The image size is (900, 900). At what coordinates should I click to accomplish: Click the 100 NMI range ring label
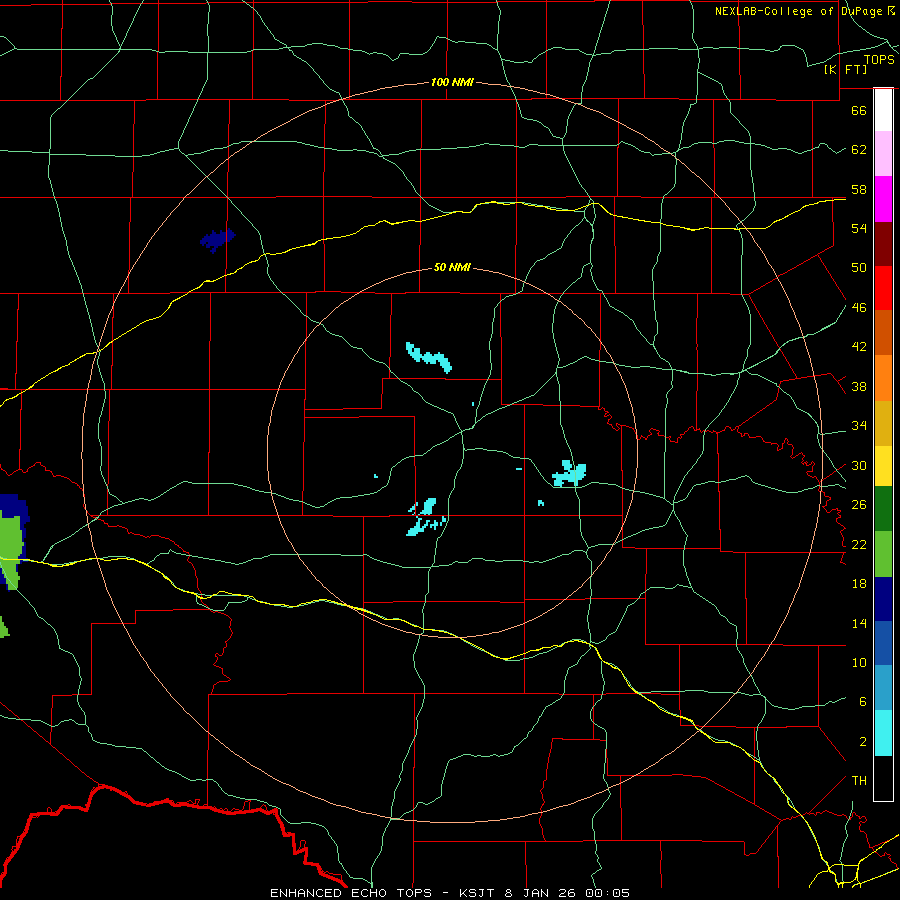click(452, 82)
